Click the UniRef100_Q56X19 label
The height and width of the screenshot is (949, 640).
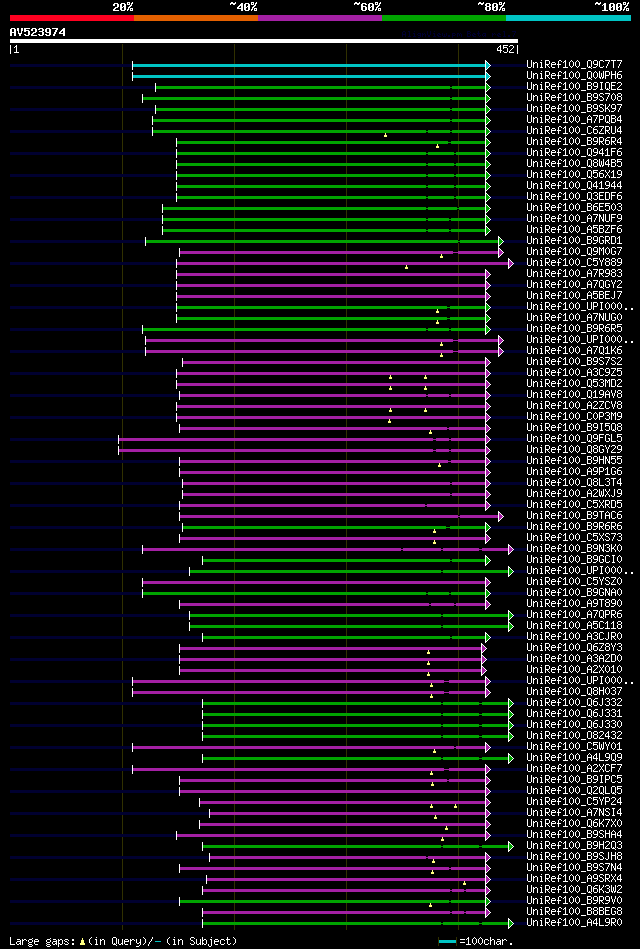[x=574, y=175]
